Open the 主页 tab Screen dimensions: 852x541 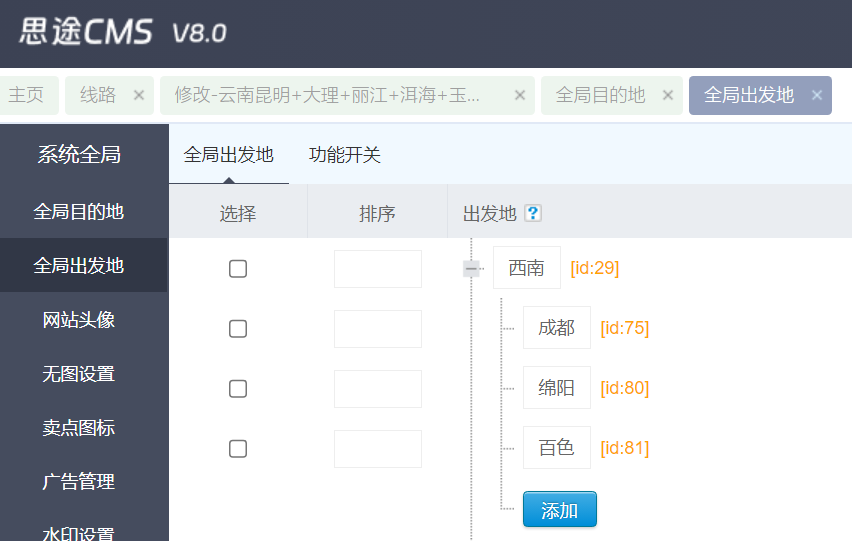click(x=27, y=95)
